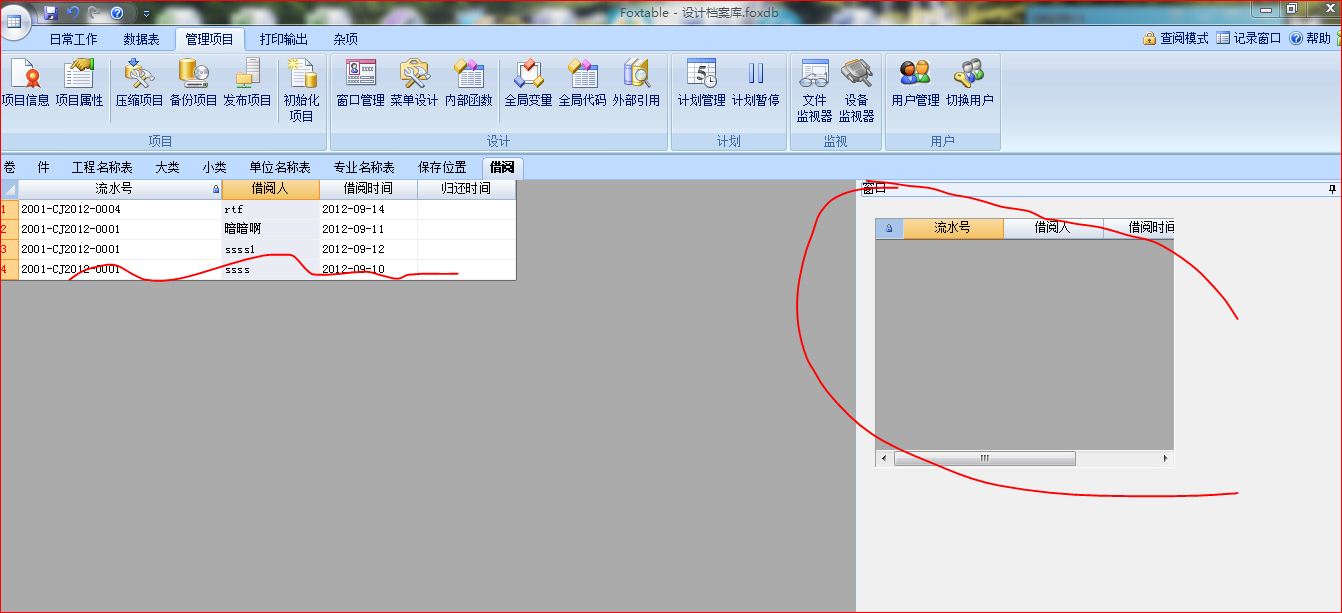Click the 帮助 help link
Image resolution: width=1342 pixels, height=613 pixels.
click(1311, 39)
